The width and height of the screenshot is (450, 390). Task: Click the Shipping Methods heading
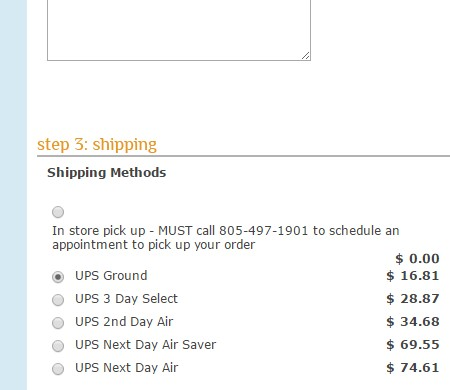coord(107,173)
